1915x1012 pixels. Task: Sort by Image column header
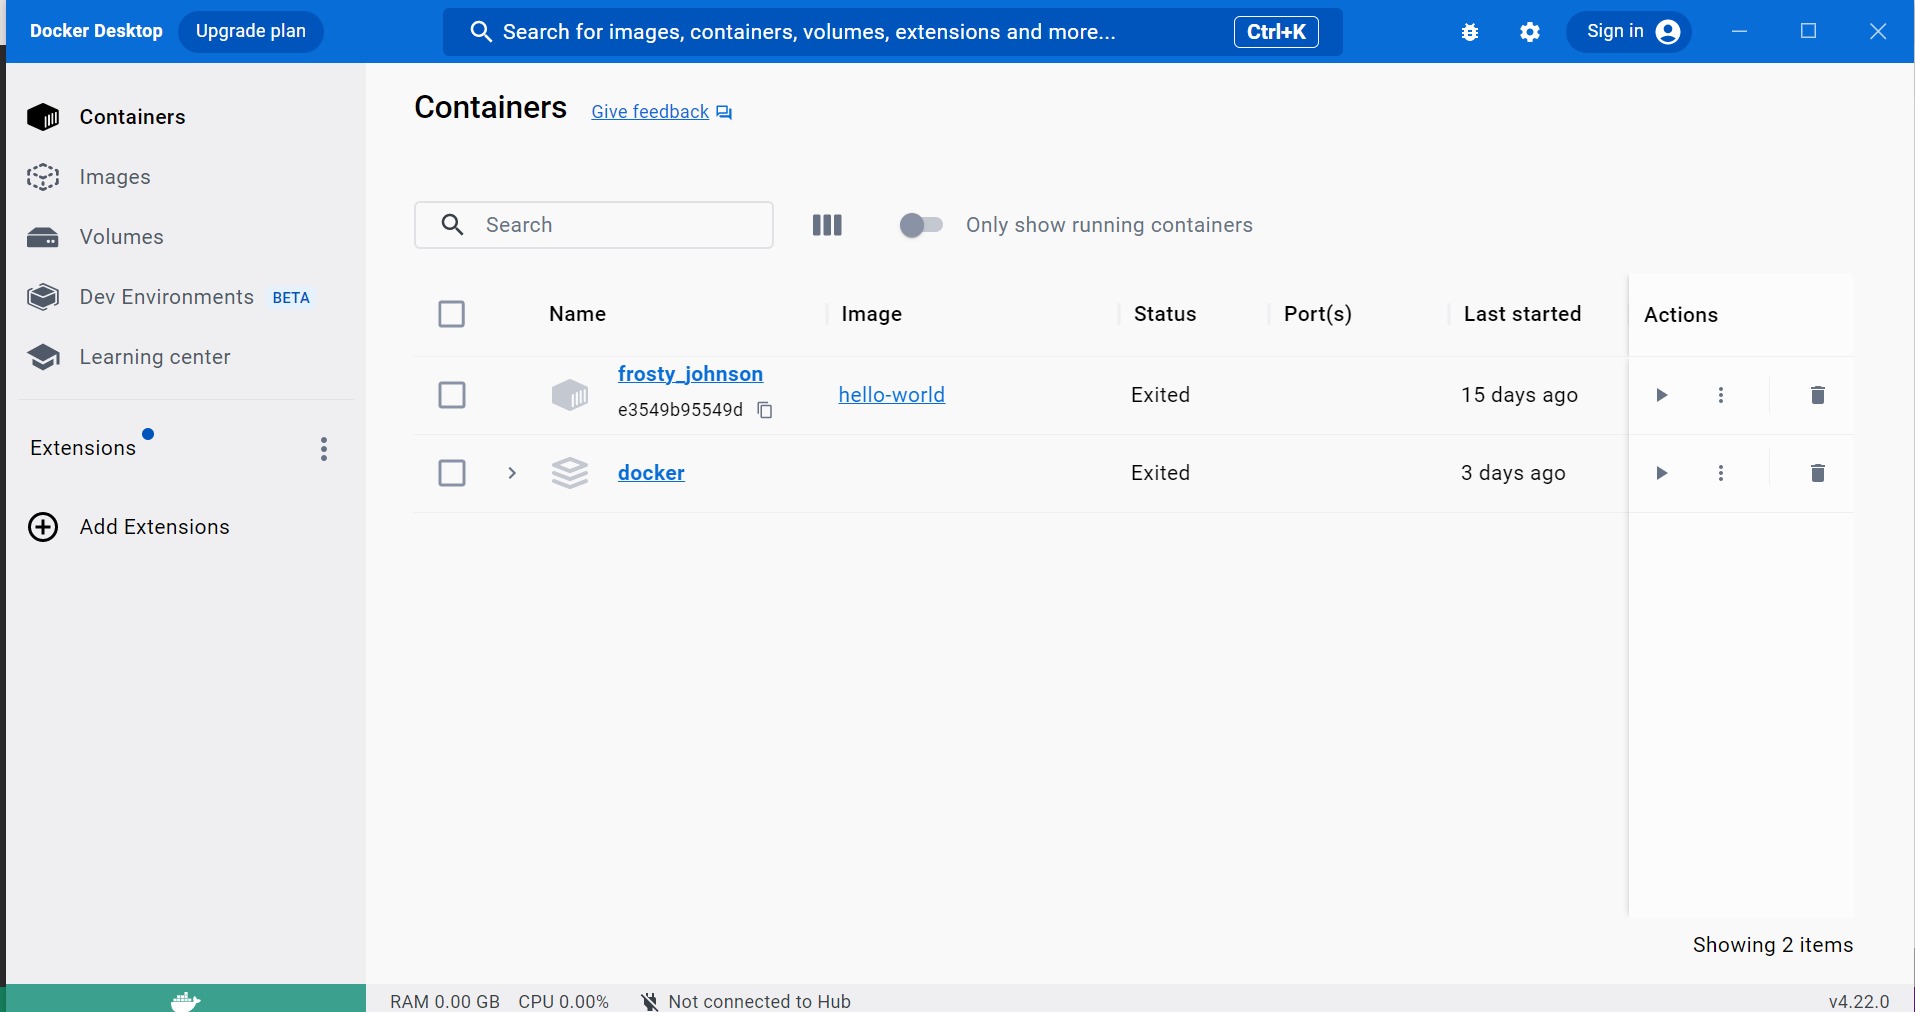click(x=872, y=314)
